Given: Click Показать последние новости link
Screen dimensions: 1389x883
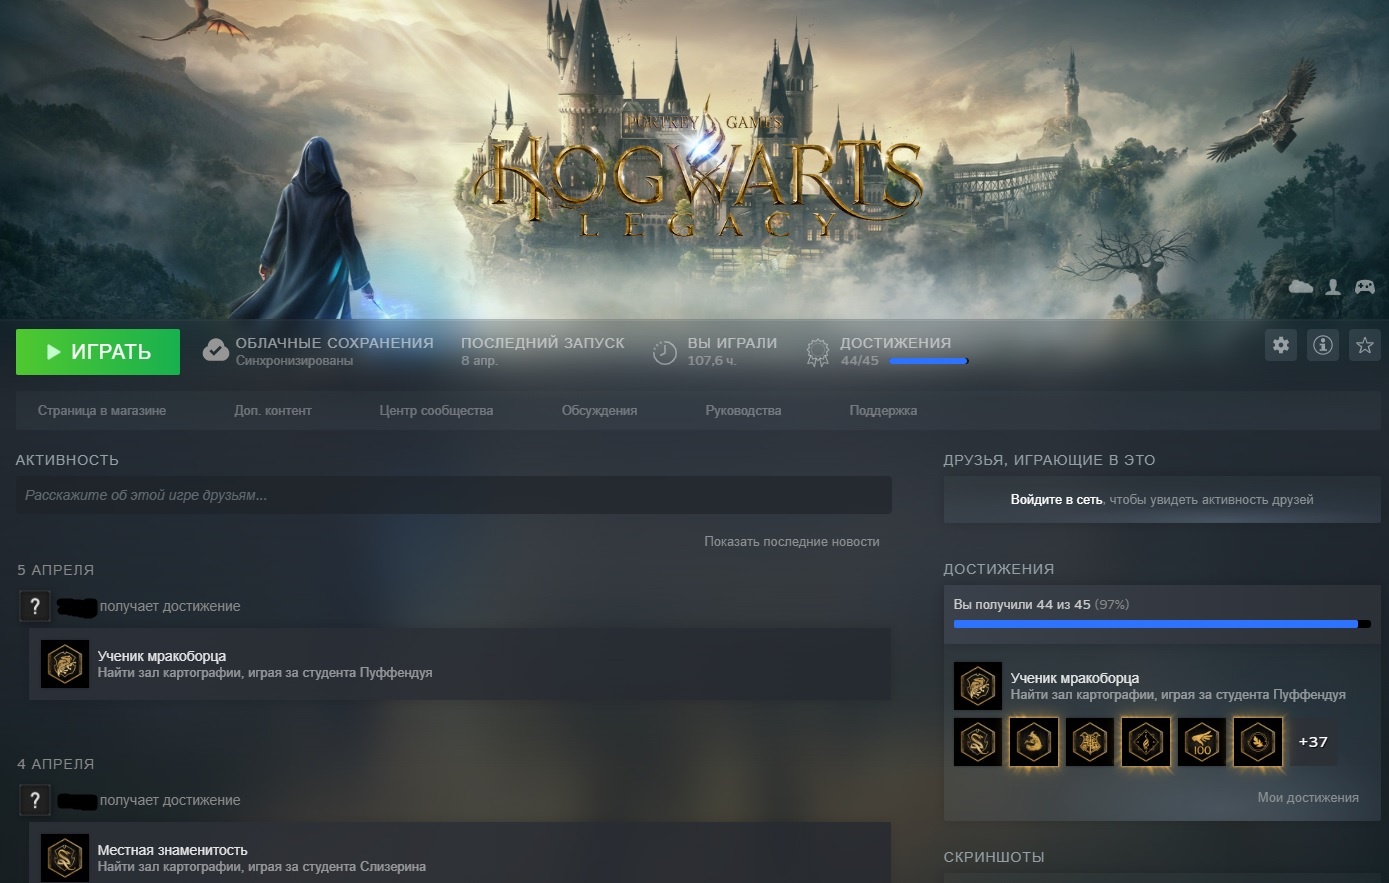Looking at the screenshot, I should pos(791,542).
